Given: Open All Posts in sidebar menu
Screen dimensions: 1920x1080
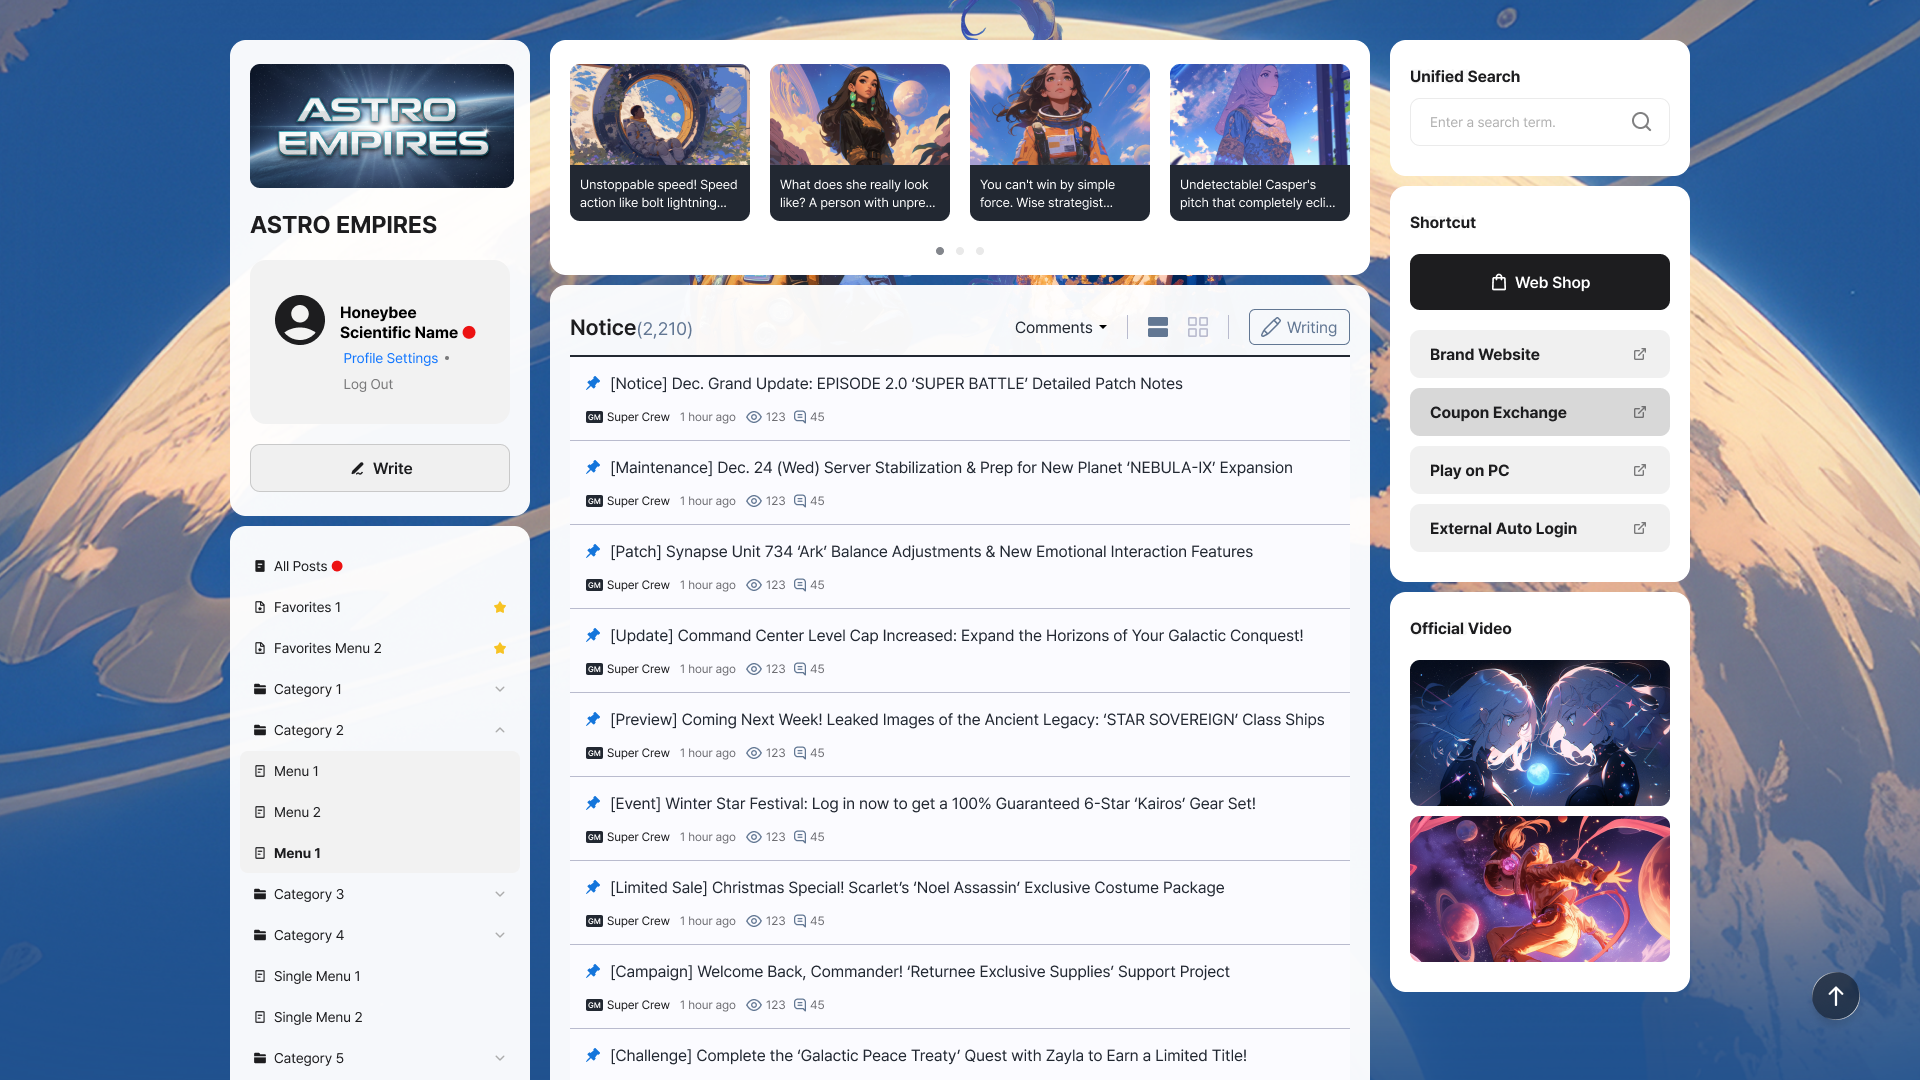Looking at the screenshot, I should [300, 566].
